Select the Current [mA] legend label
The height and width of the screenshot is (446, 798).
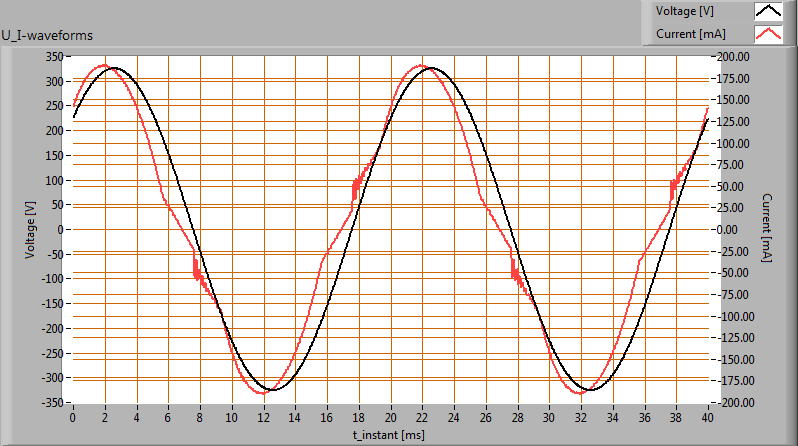690,34
